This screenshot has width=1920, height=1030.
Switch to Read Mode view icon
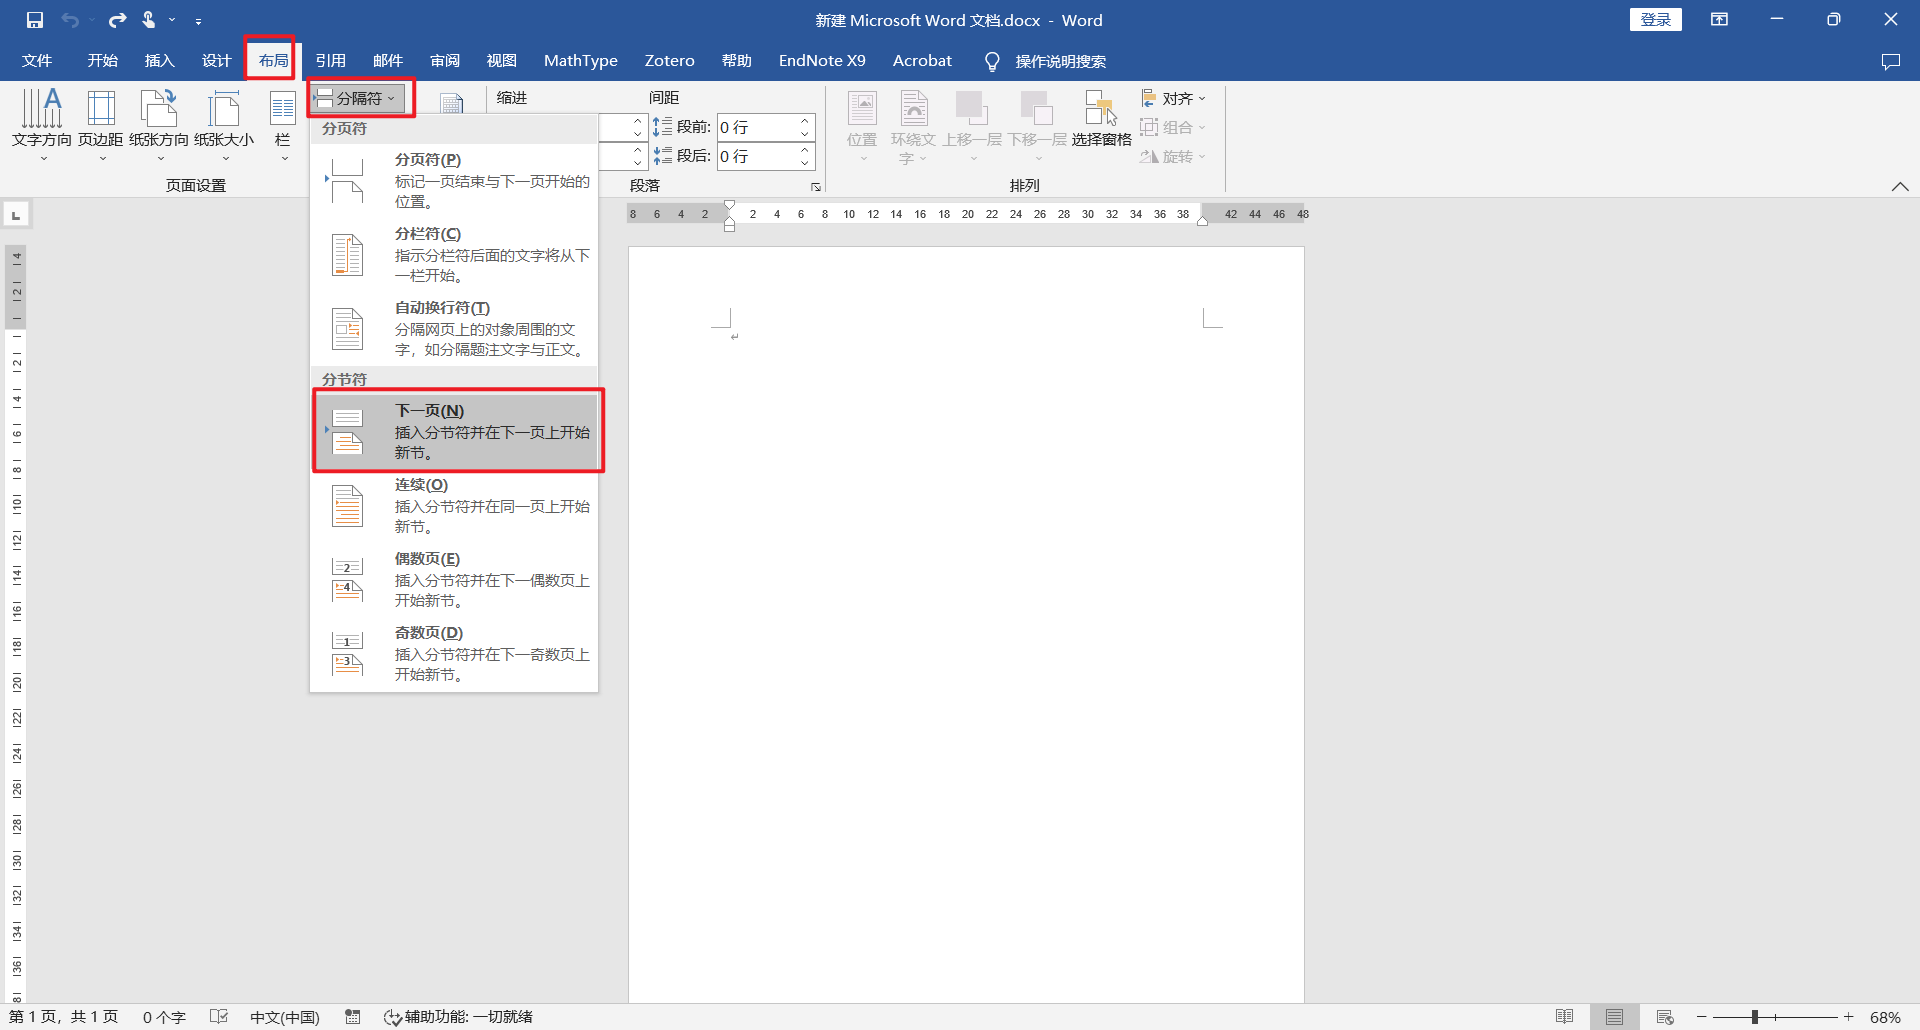pyautogui.click(x=1565, y=1017)
